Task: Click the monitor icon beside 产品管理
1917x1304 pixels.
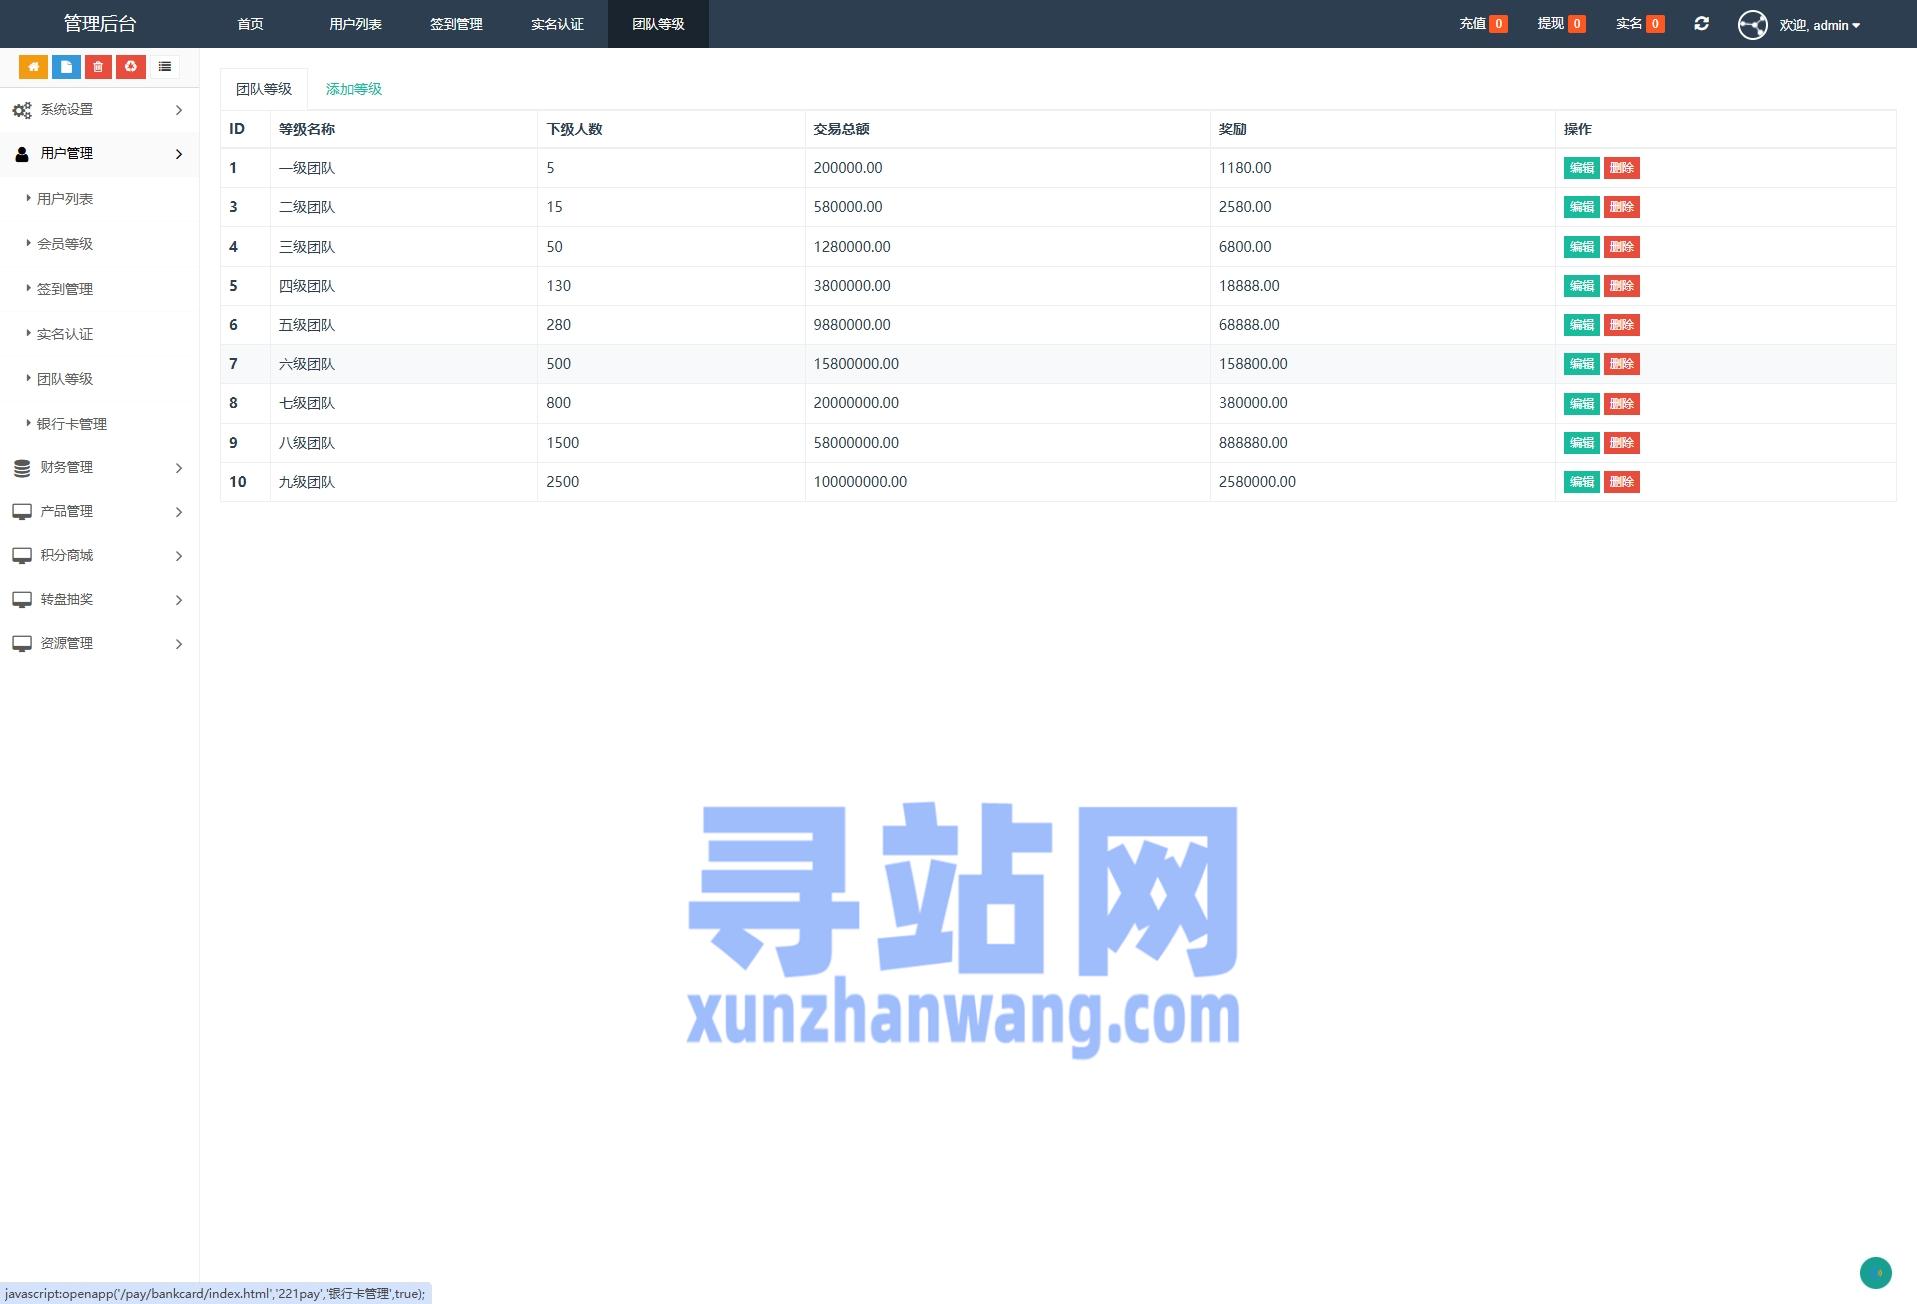Action: click(x=22, y=512)
